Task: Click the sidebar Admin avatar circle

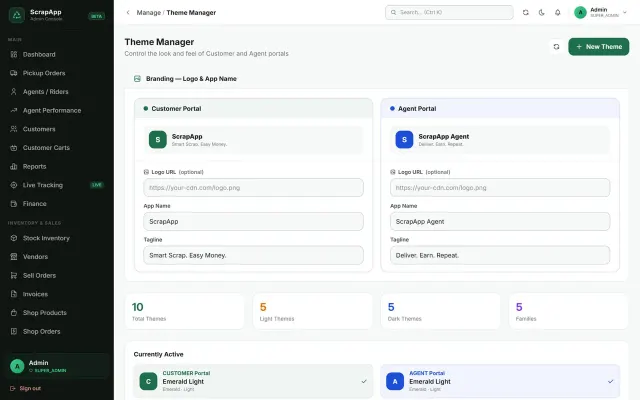Action: 17,366
